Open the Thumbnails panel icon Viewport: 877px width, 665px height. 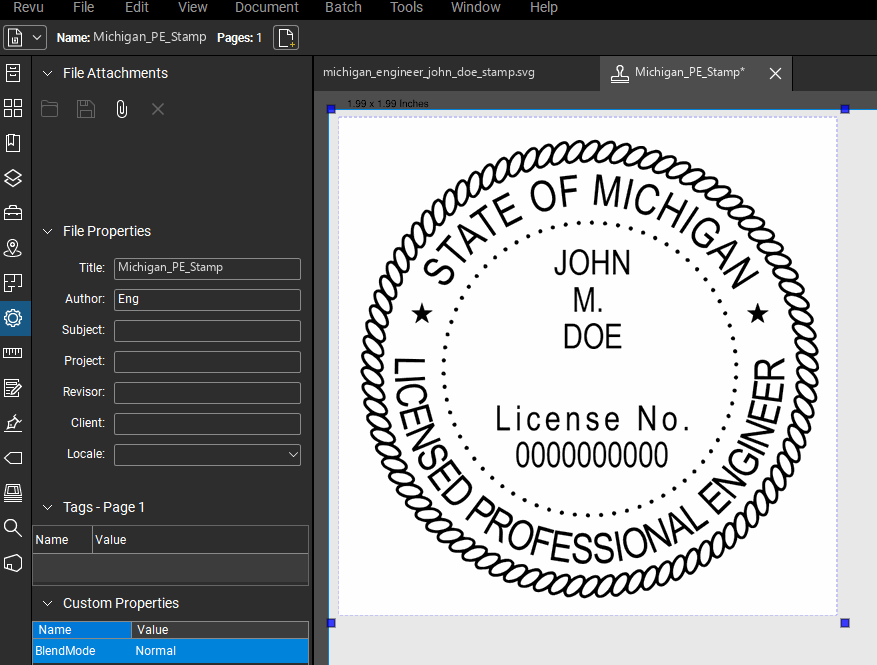pos(13,108)
